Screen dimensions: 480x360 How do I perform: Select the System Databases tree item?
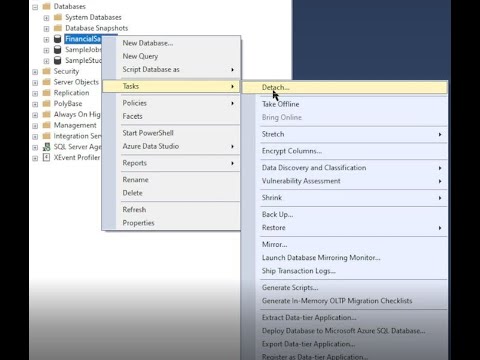click(93, 17)
